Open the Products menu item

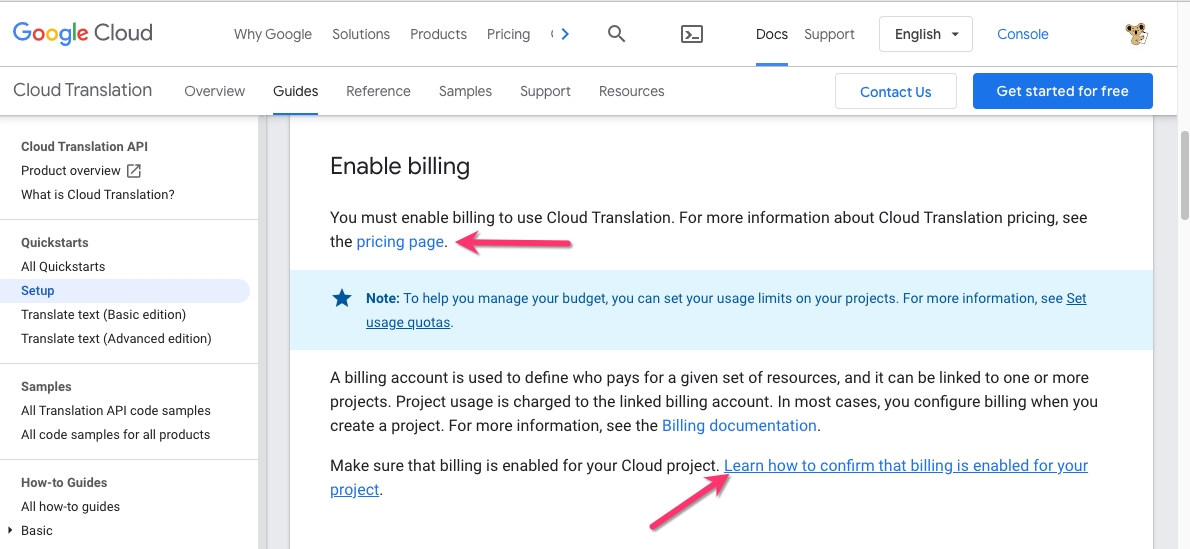pyautogui.click(x=438, y=34)
